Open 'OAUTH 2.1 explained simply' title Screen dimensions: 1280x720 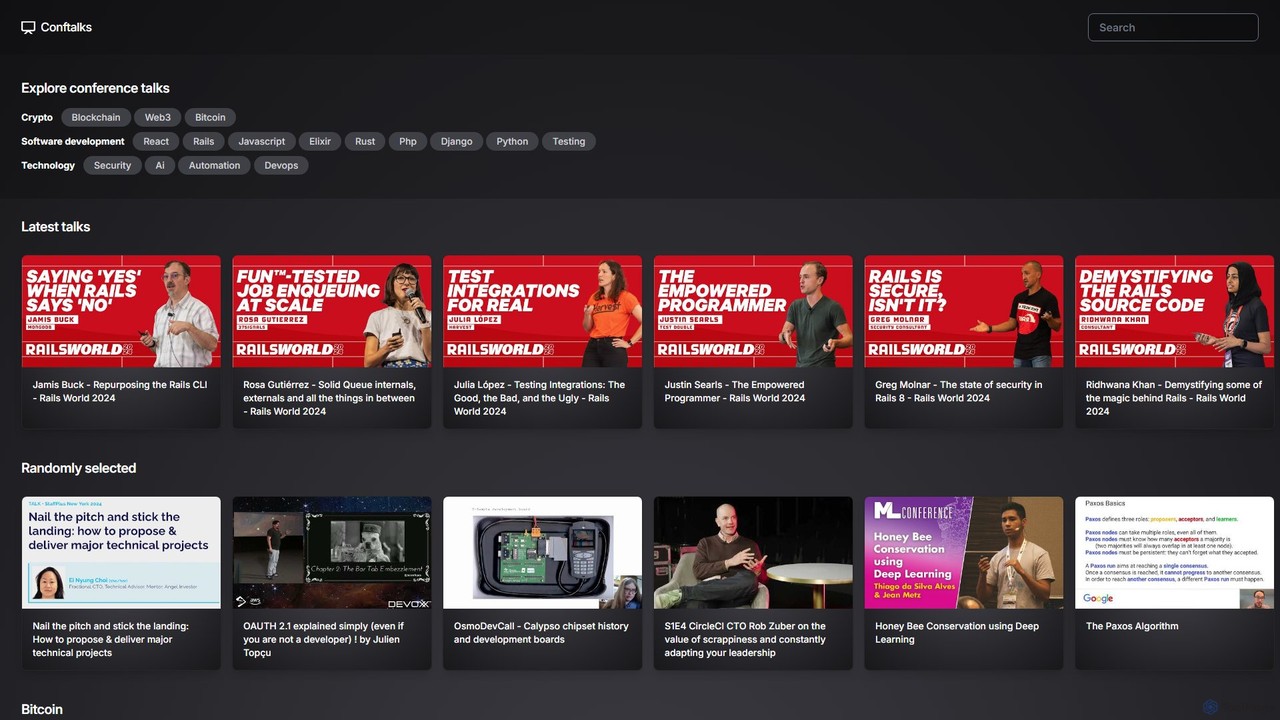324,640
